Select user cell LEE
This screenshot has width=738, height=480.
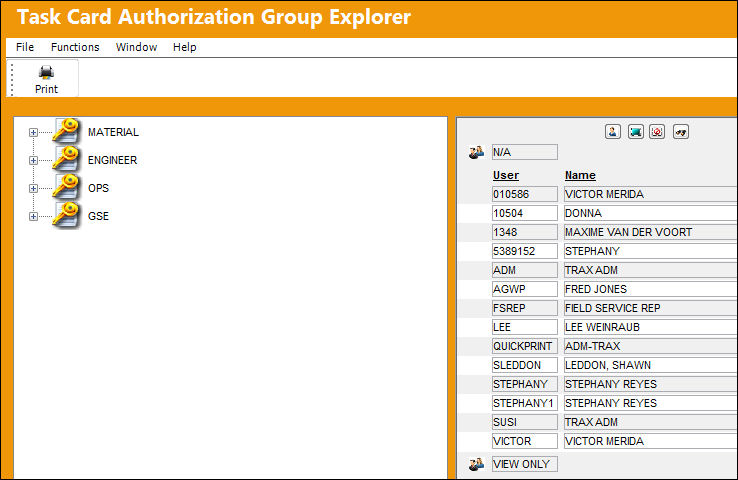[x=525, y=327]
